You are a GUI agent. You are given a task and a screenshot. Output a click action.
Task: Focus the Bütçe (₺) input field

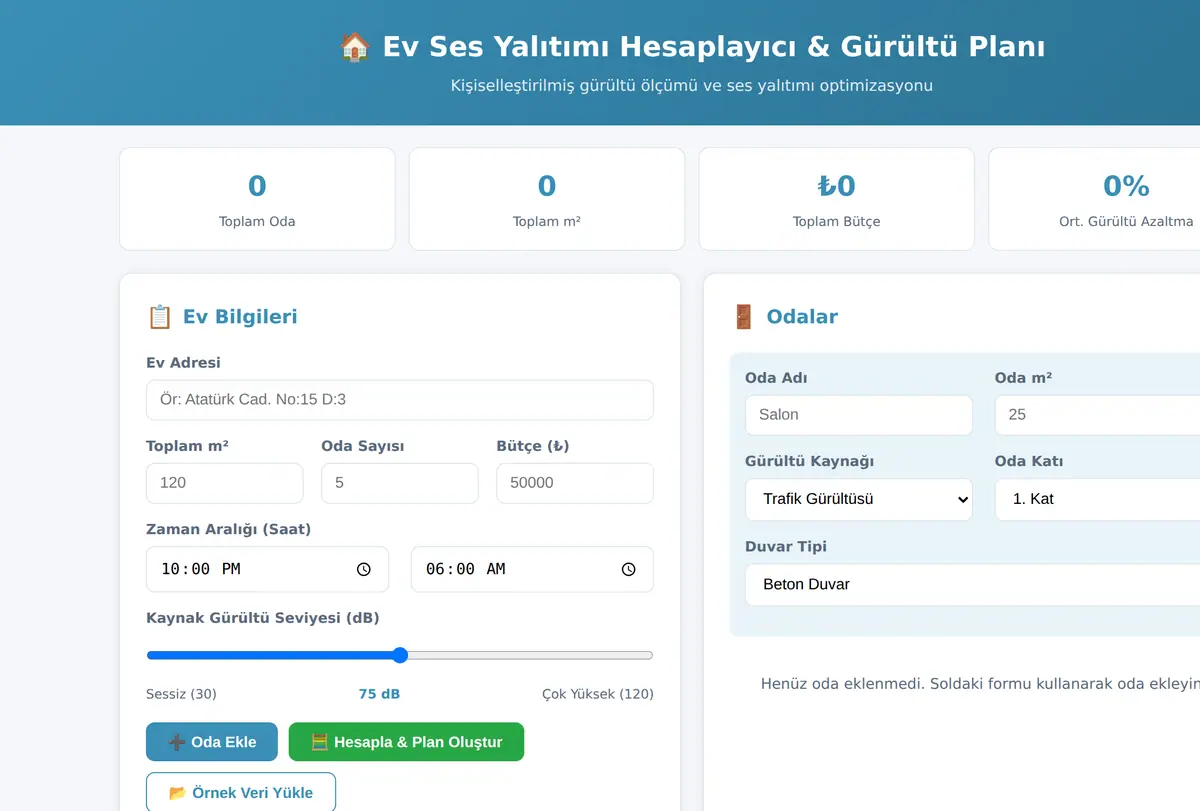575,483
